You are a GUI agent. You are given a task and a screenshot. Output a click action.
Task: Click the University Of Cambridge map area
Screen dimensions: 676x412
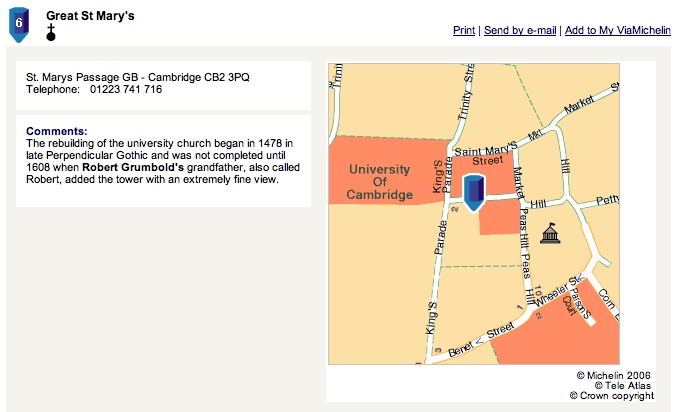pos(379,182)
